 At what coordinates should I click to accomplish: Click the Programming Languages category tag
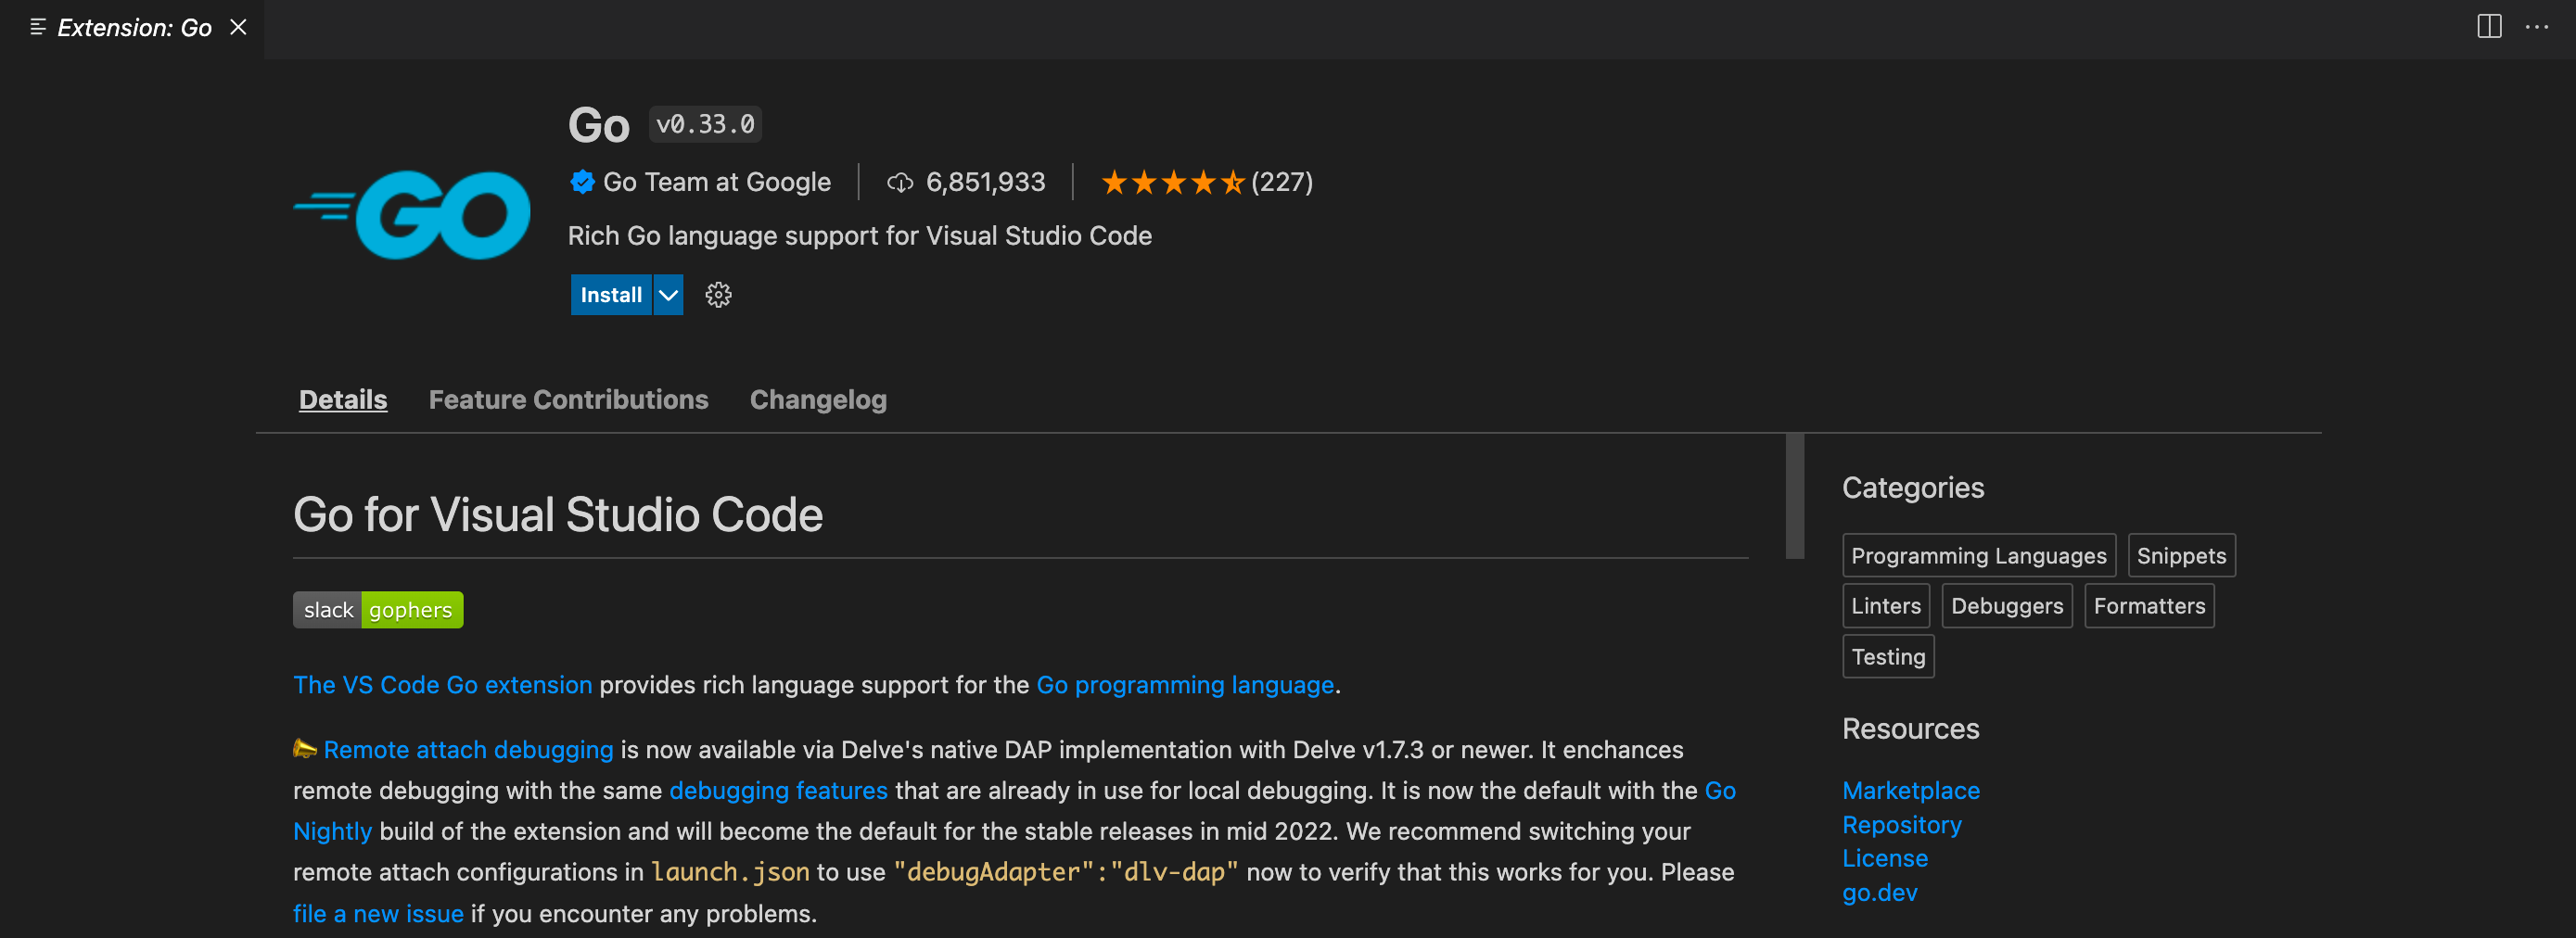point(1978,556)
